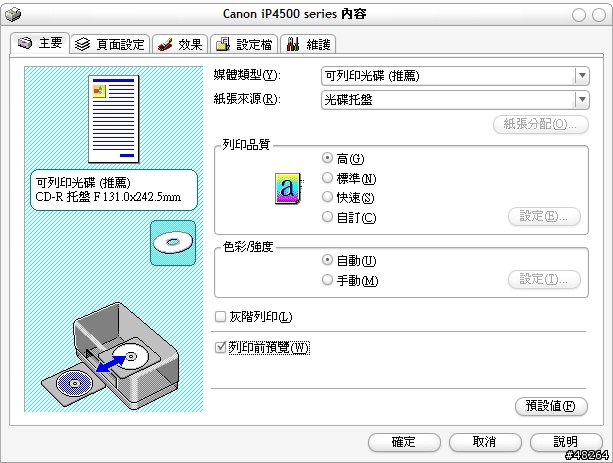Click the 媒體類型(Y) label

tap(247, 75)
